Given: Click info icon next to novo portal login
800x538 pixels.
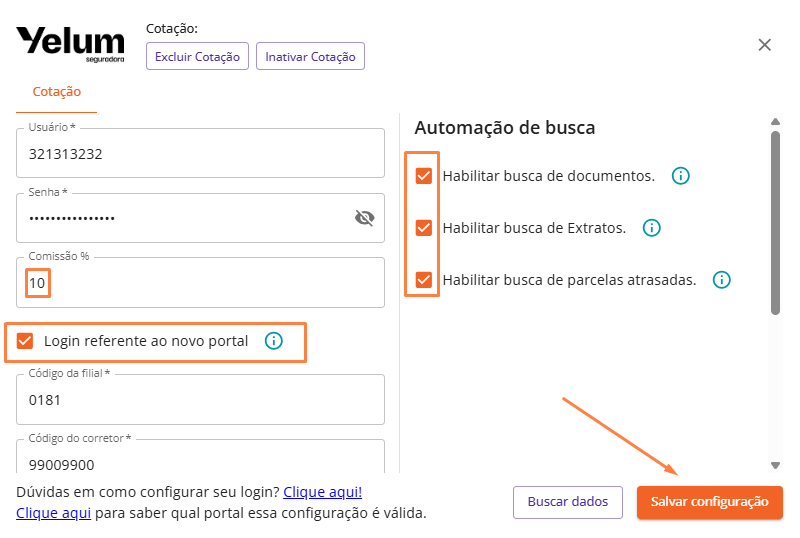Looking at the screenshot, I should (274, 341).
